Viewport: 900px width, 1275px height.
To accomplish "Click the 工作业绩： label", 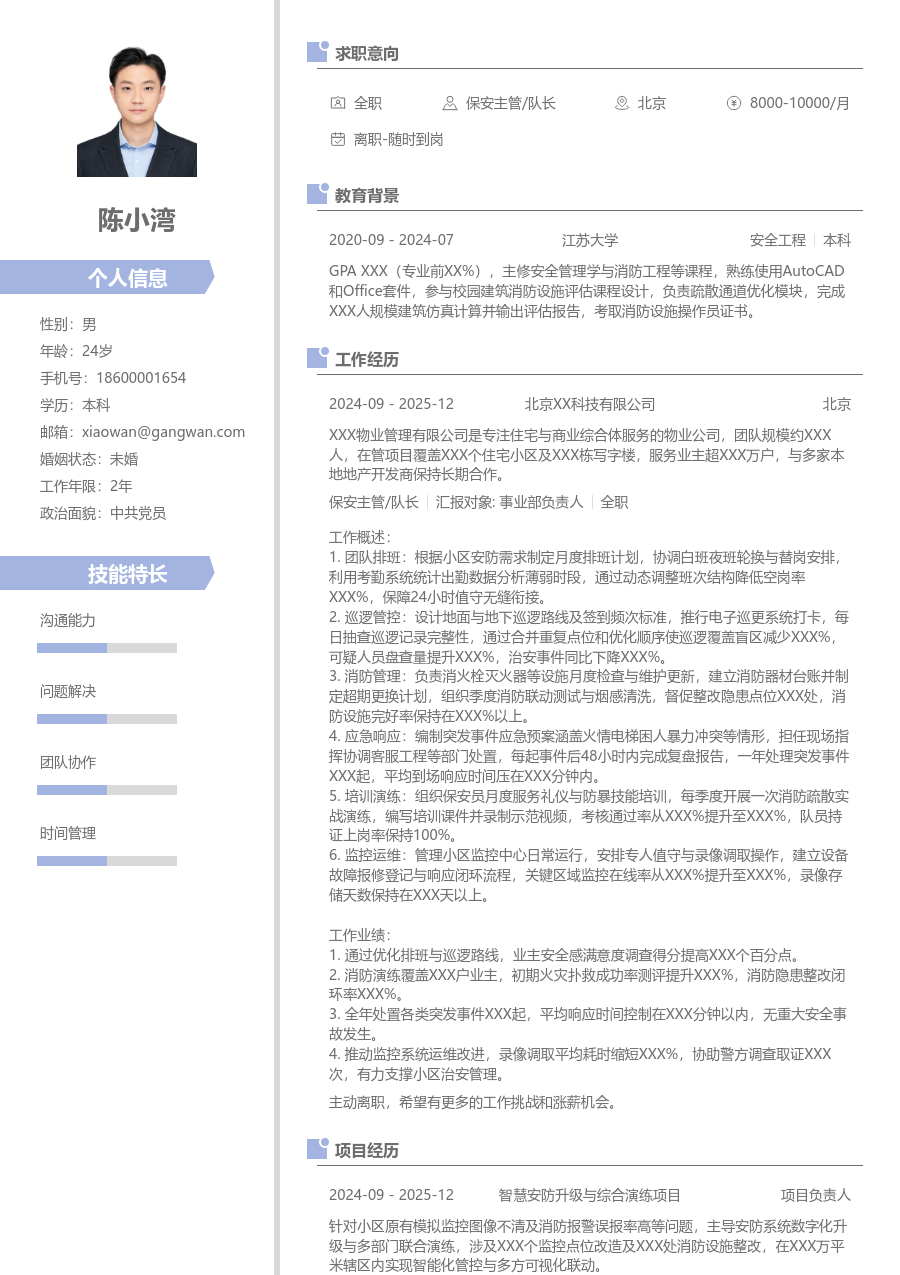I will point(361,935).
